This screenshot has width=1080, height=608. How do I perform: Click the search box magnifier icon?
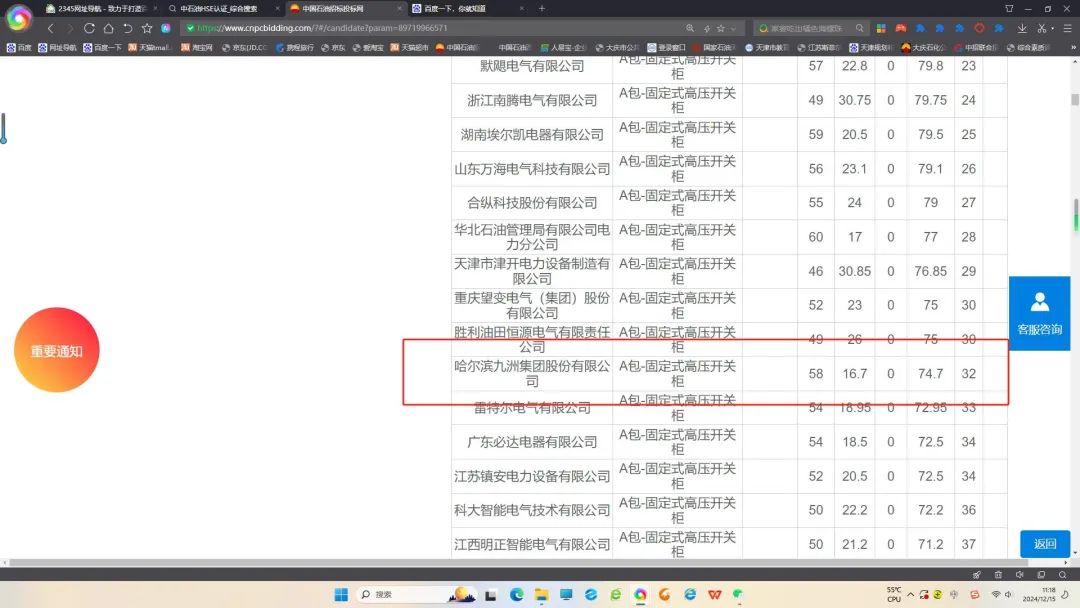click(x=860, y=28)
